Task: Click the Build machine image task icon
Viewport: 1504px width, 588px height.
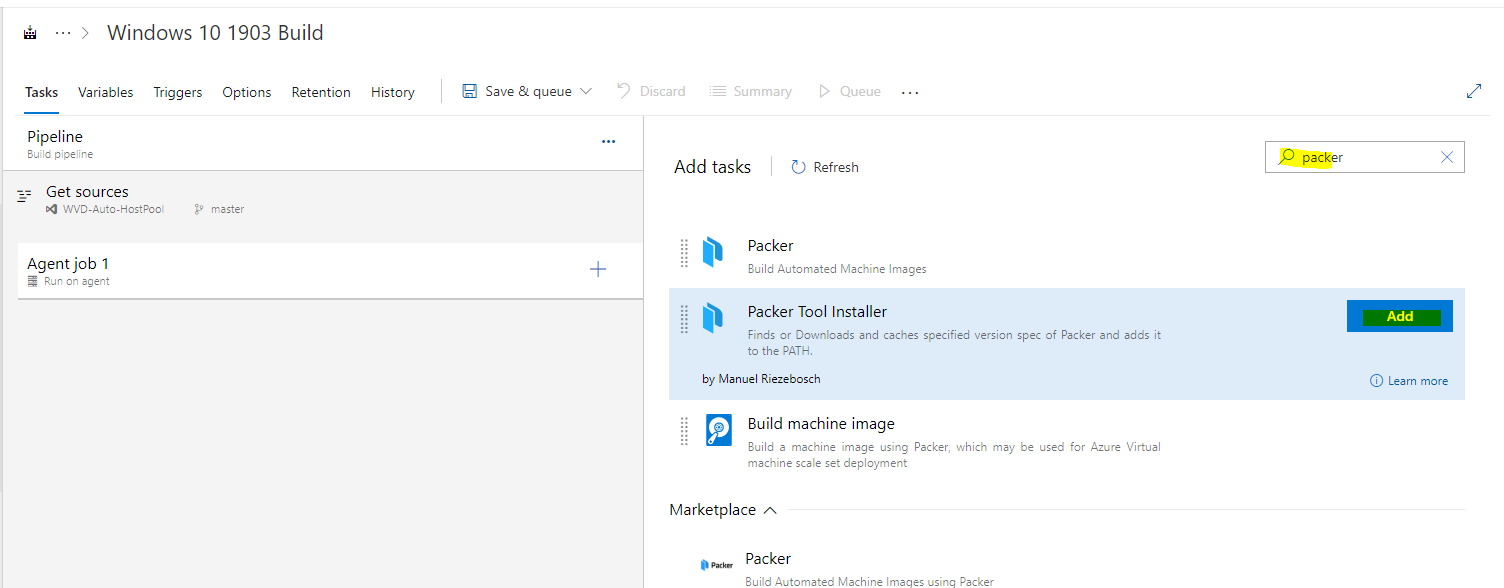Action: pyautogui.click(x=718, y=430)
